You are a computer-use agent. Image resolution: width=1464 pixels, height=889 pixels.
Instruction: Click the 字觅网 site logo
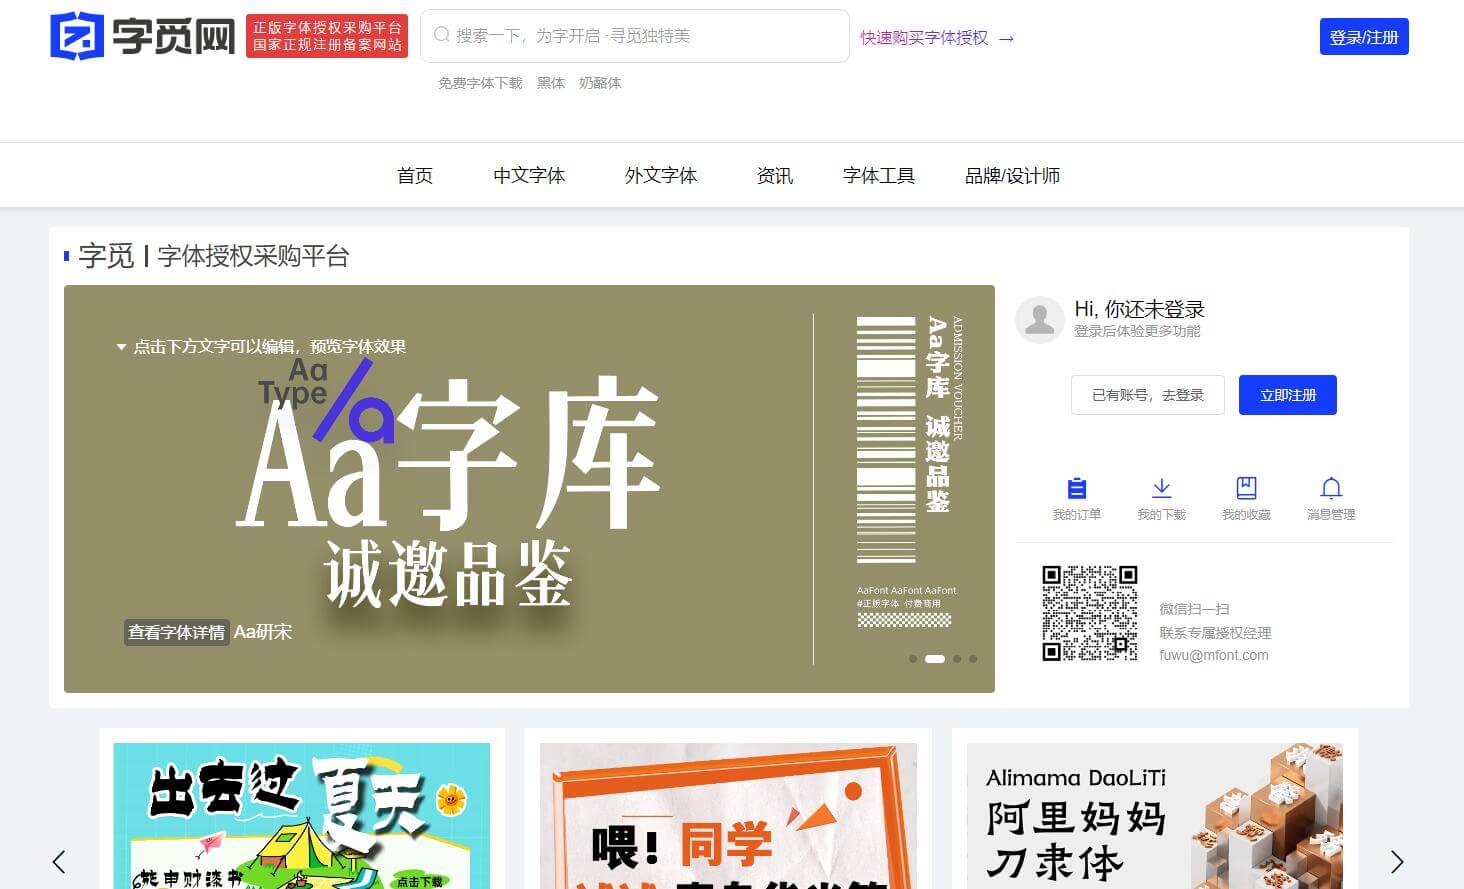point(140,36)
